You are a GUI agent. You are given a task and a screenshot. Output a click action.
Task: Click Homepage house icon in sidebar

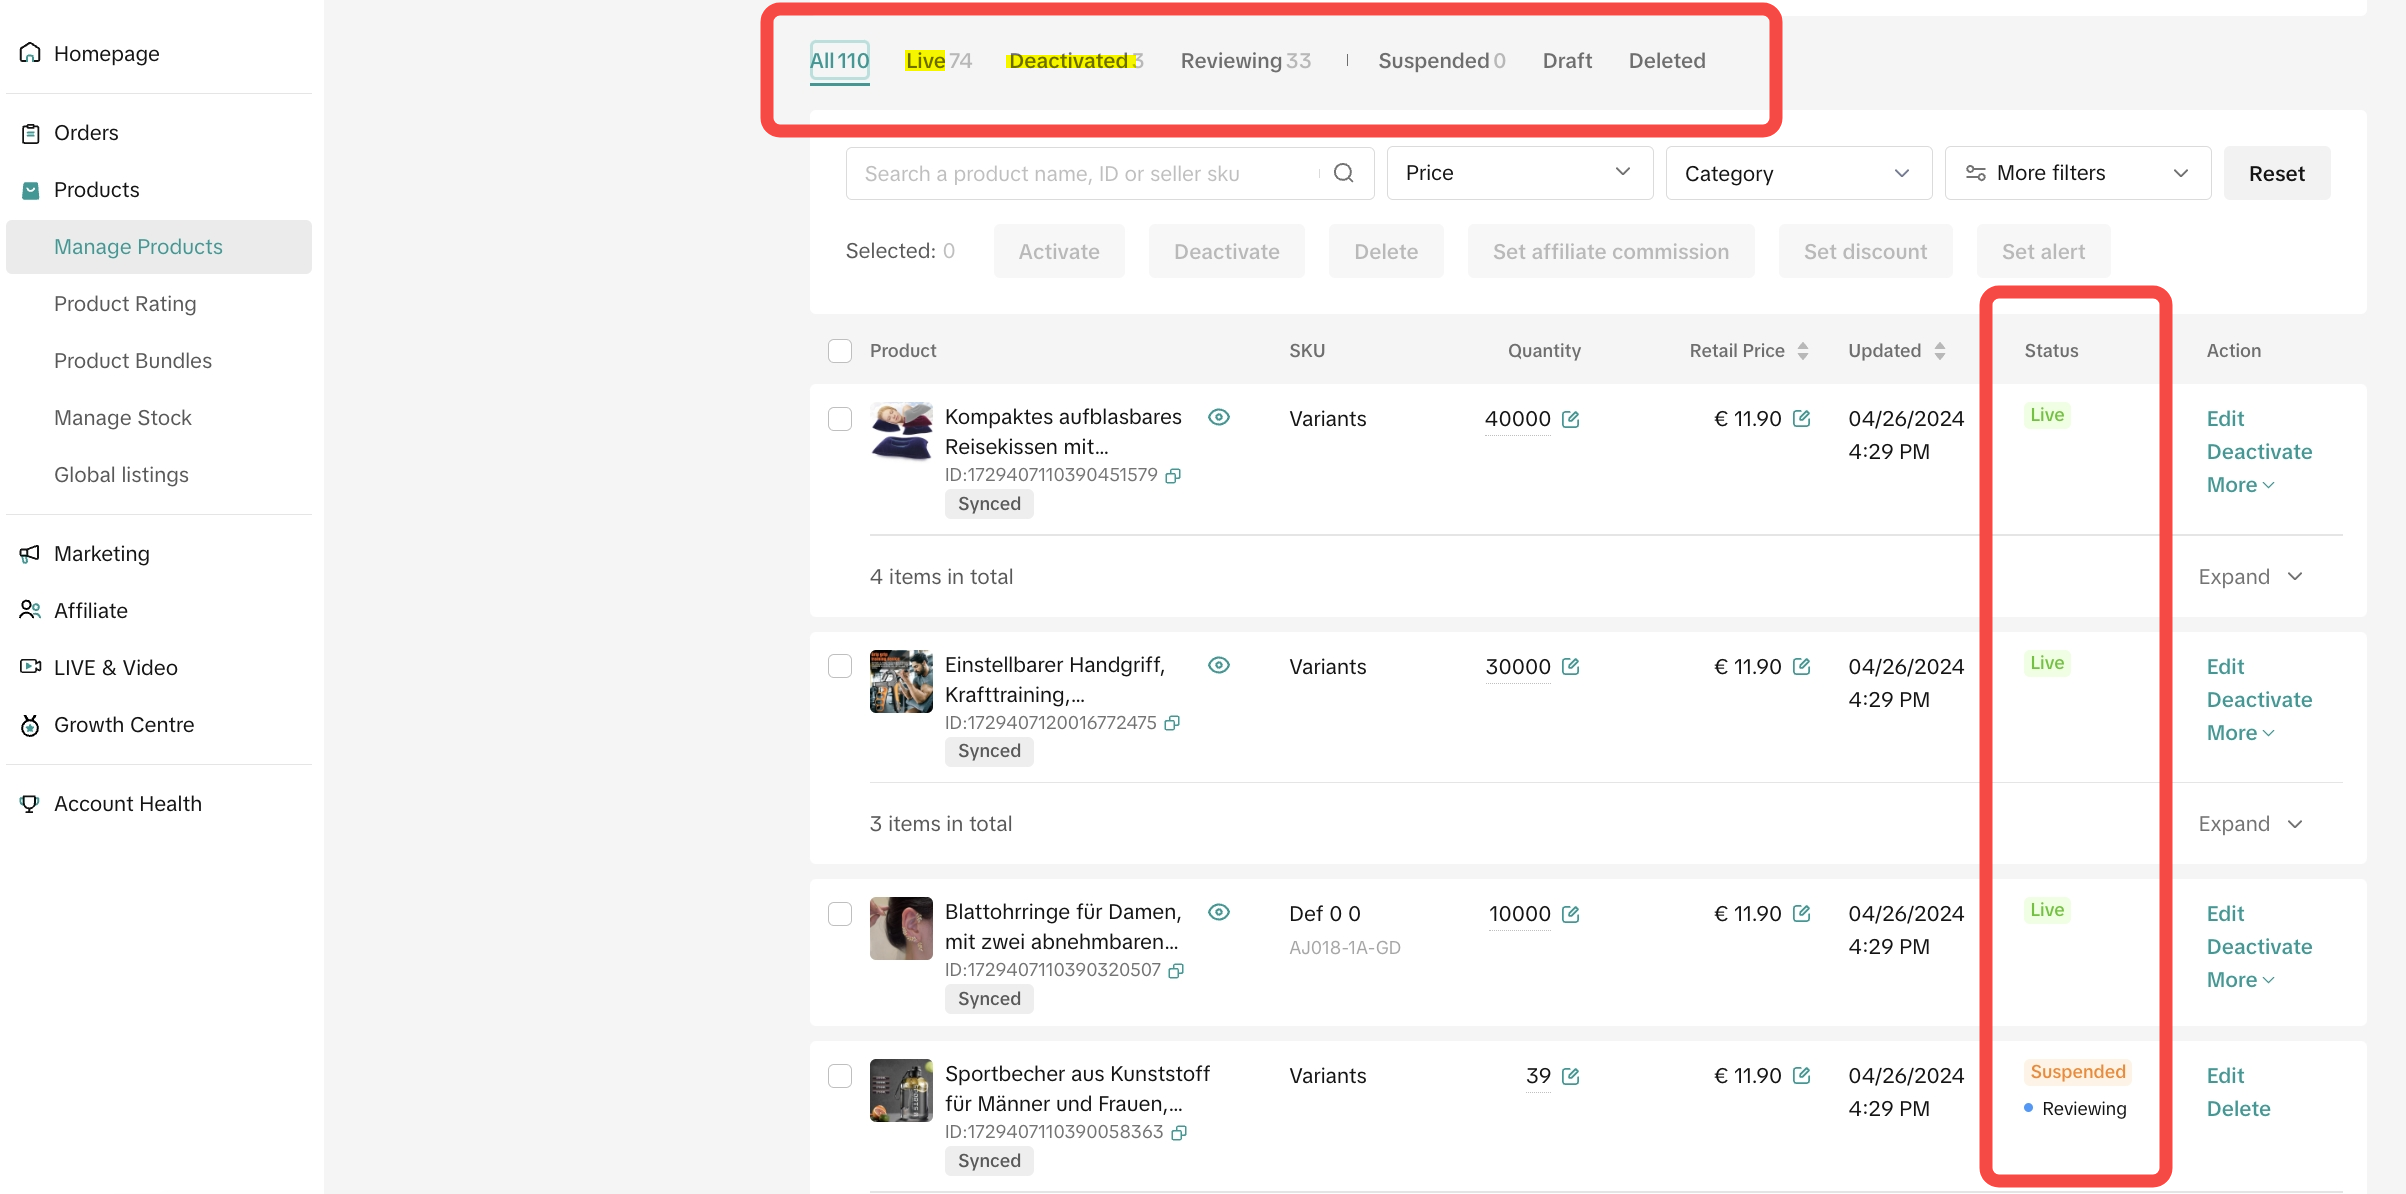click(30, 53)
